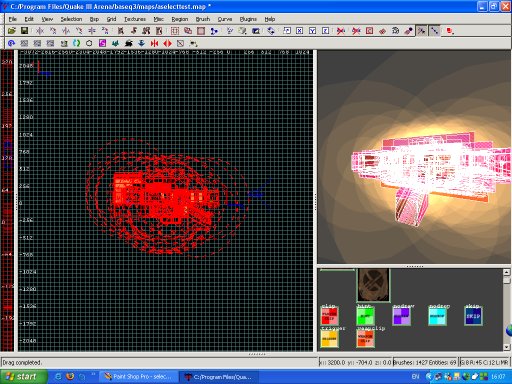
Task: Open the Textures menu
Action: 135,19
